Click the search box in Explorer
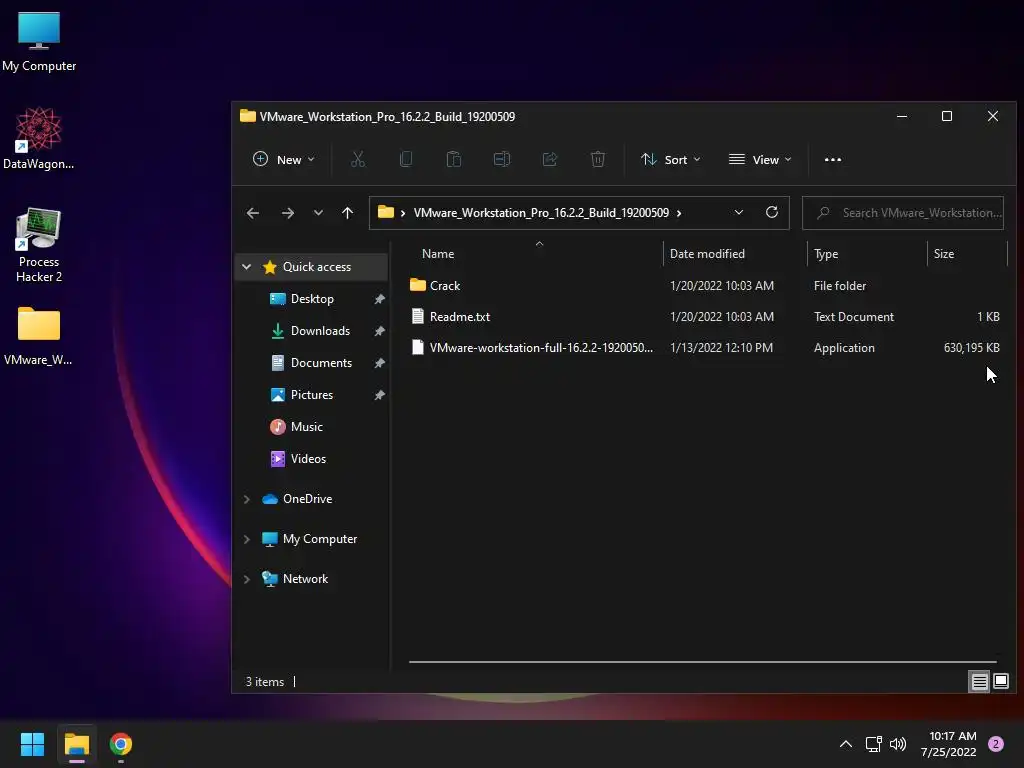1024x768 pixels. (903, 213)
